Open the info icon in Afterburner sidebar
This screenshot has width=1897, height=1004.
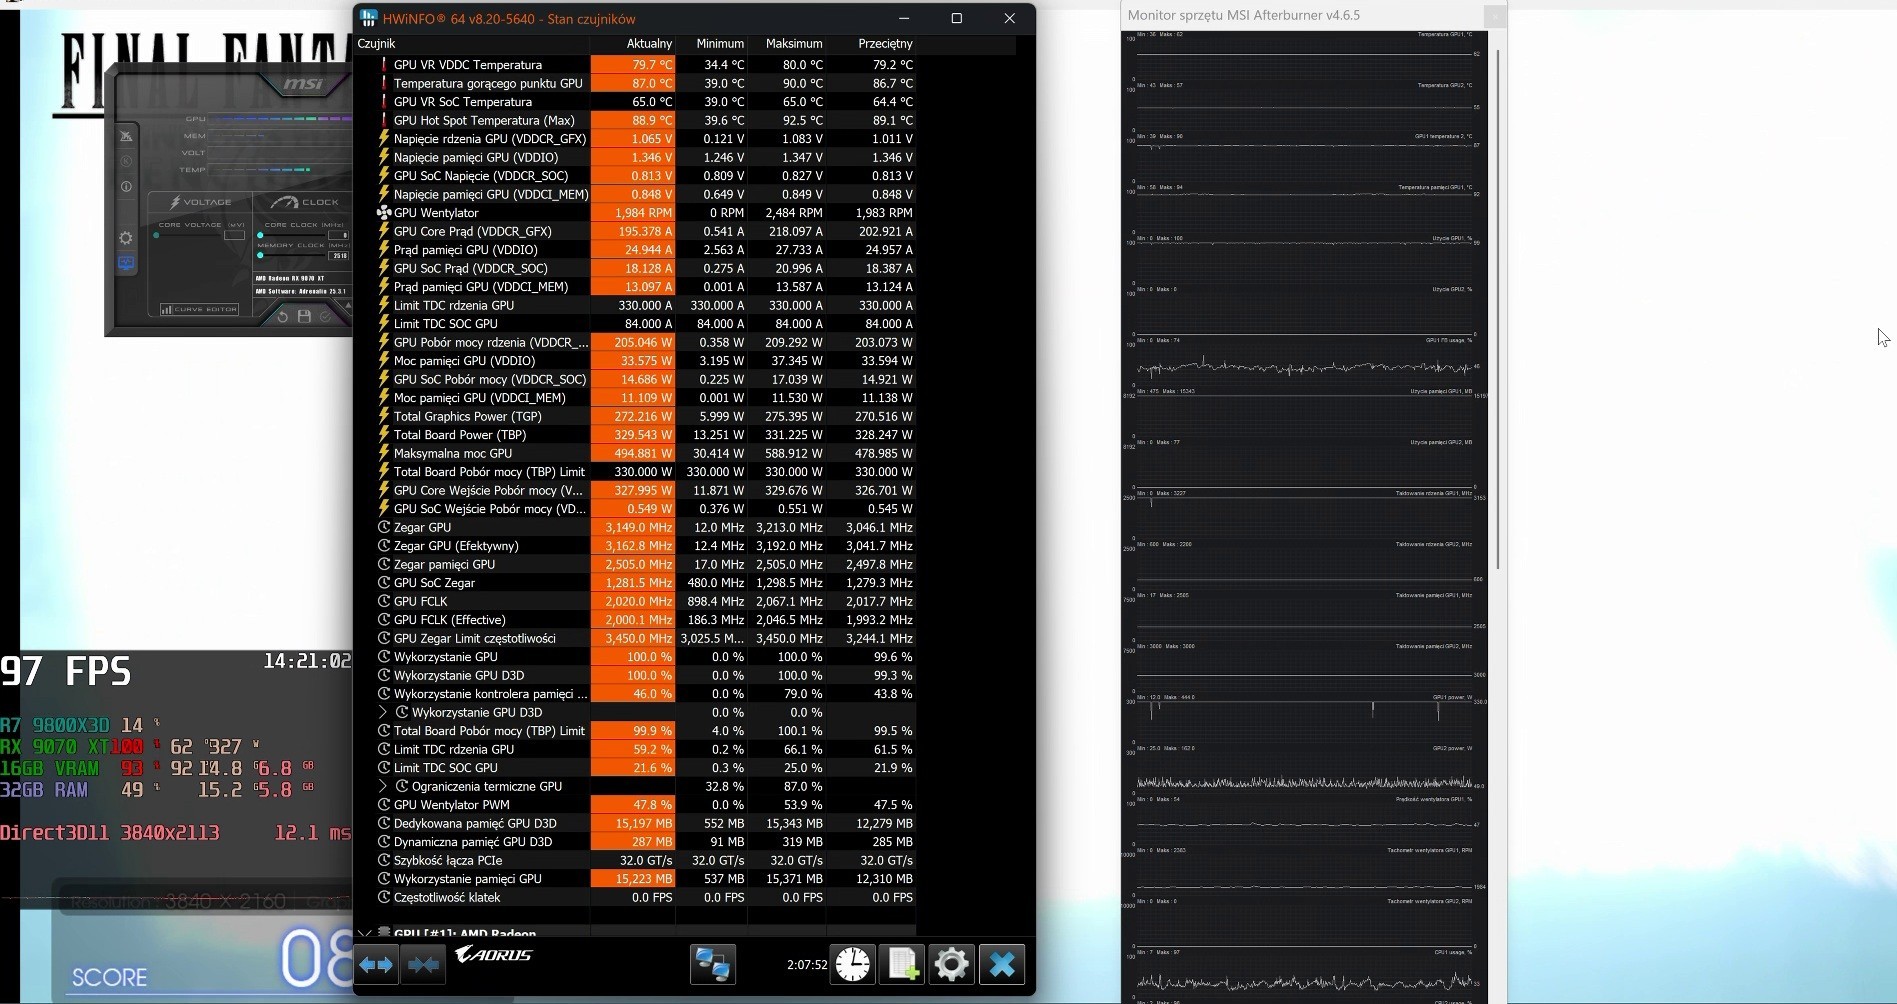[126, 187]
